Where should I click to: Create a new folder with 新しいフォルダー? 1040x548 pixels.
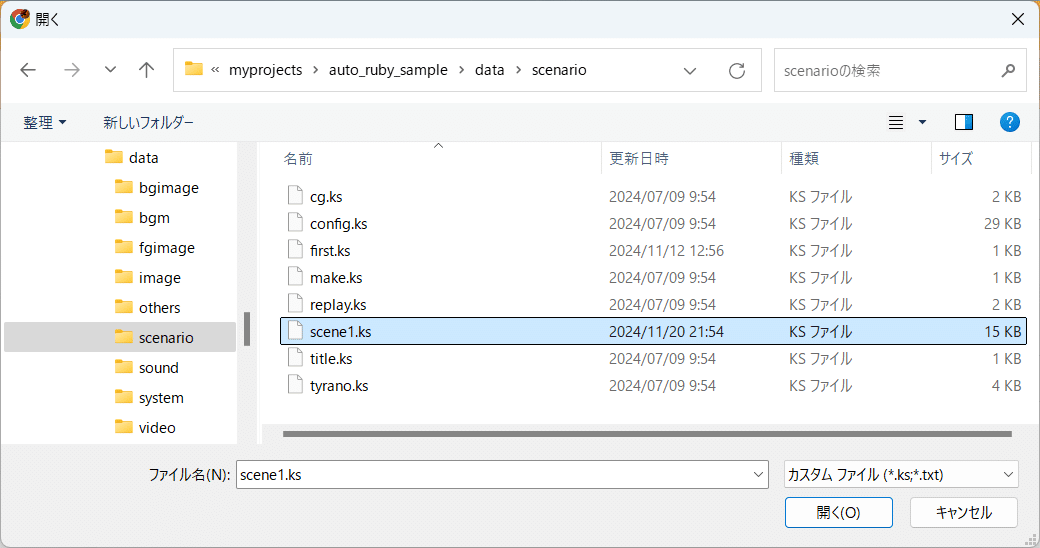tap(149, 122)
